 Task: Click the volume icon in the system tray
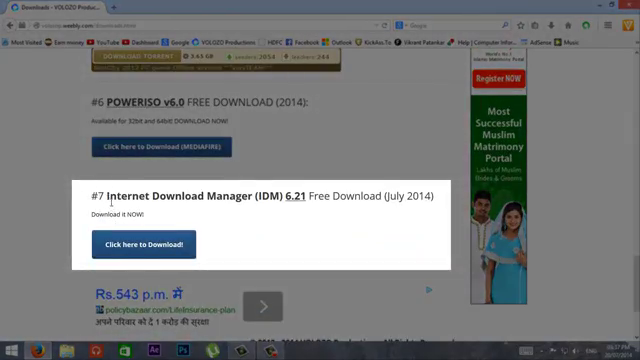pos(575,351)
